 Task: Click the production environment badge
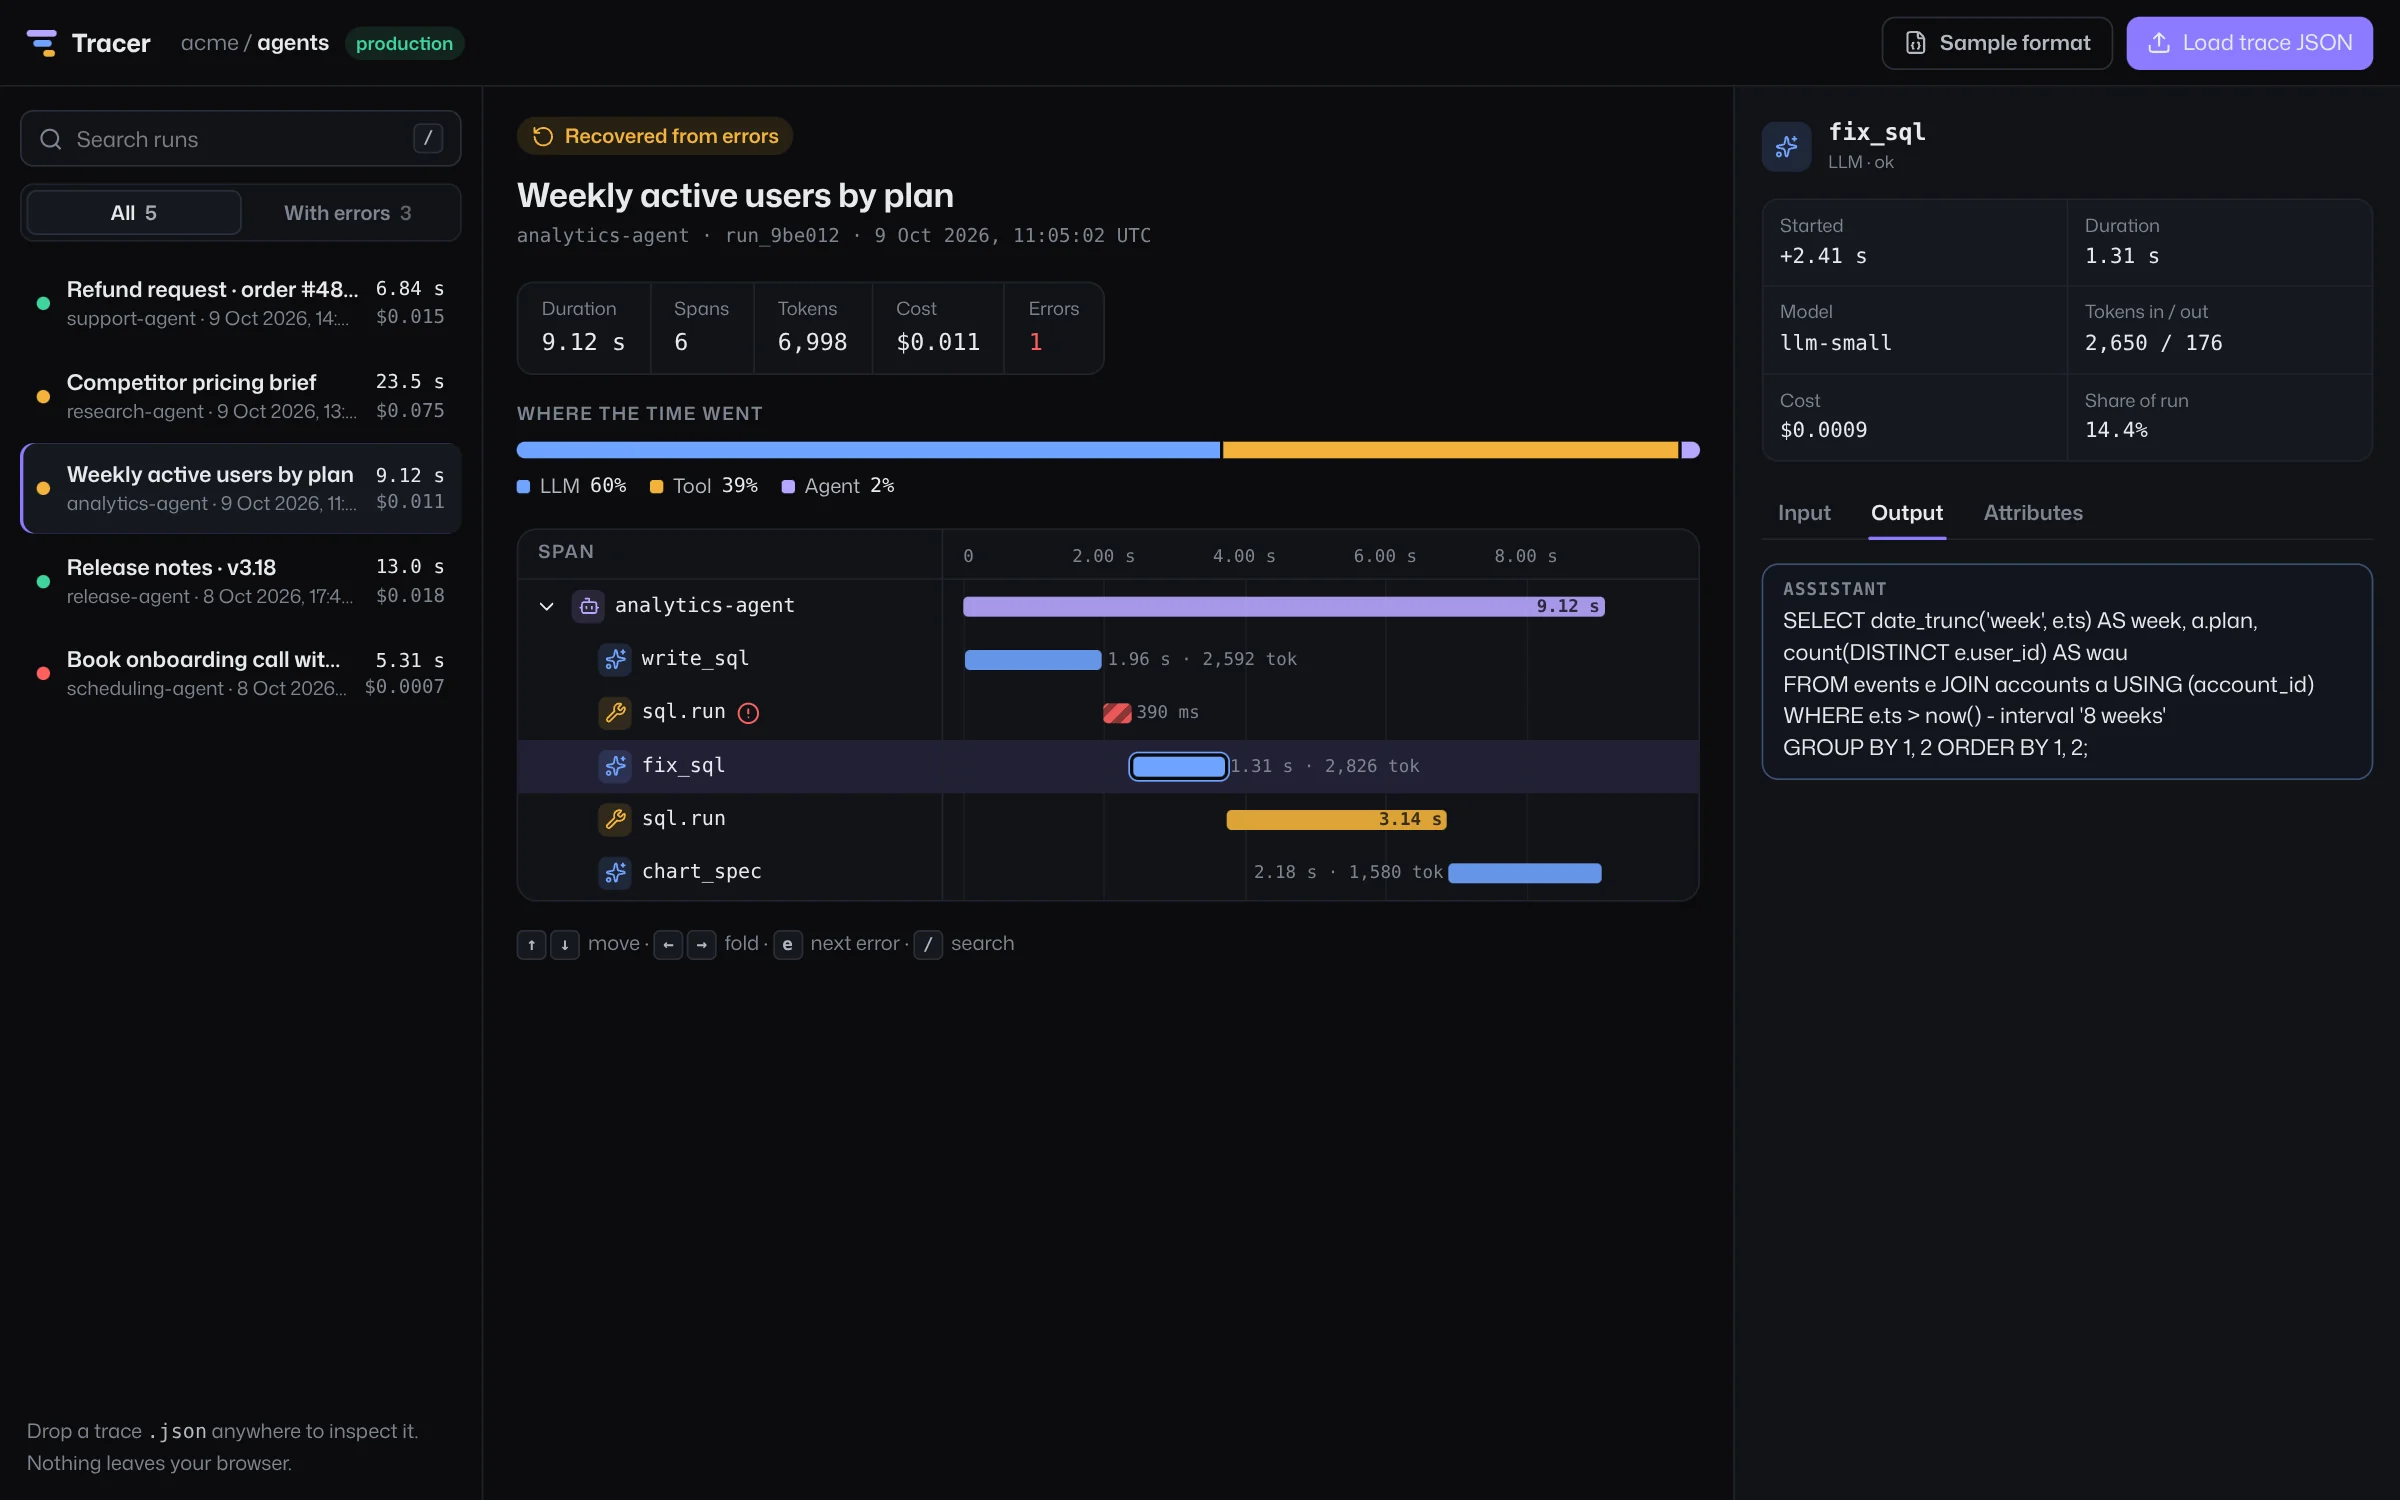point(404,43)
